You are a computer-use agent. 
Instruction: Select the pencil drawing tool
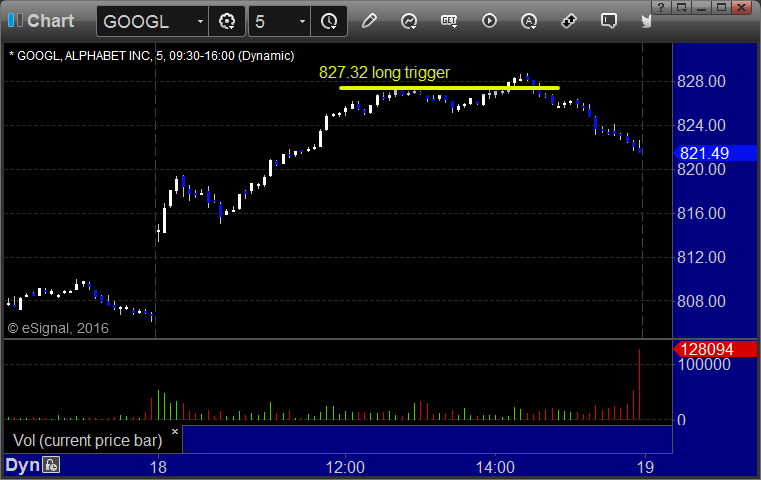point(369,21)
